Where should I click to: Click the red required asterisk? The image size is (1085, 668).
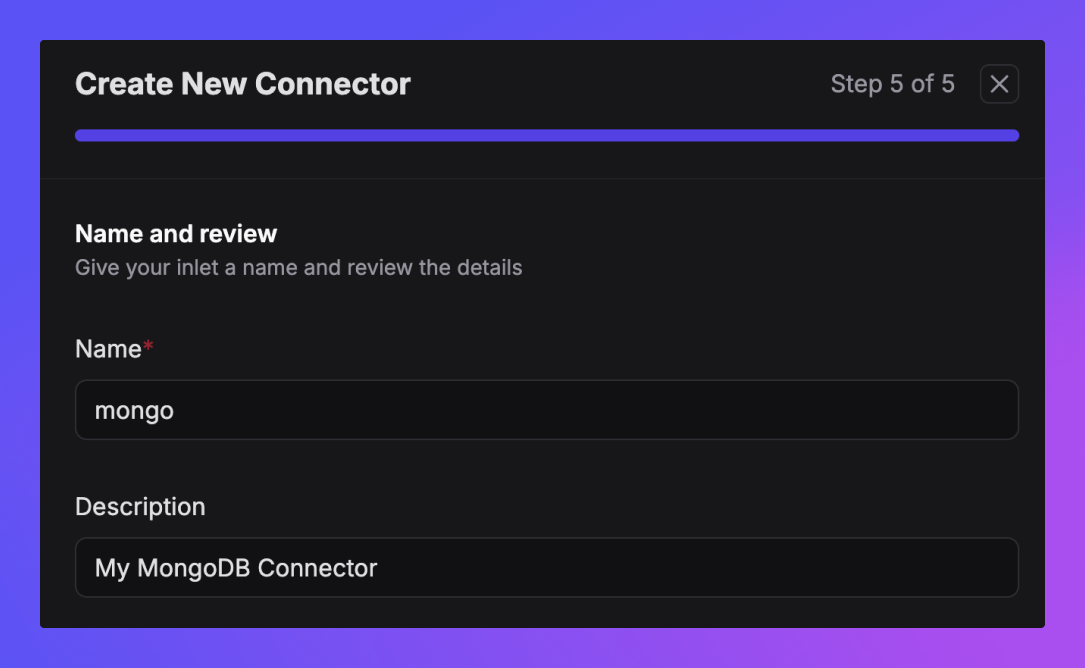tap(148, 345)
